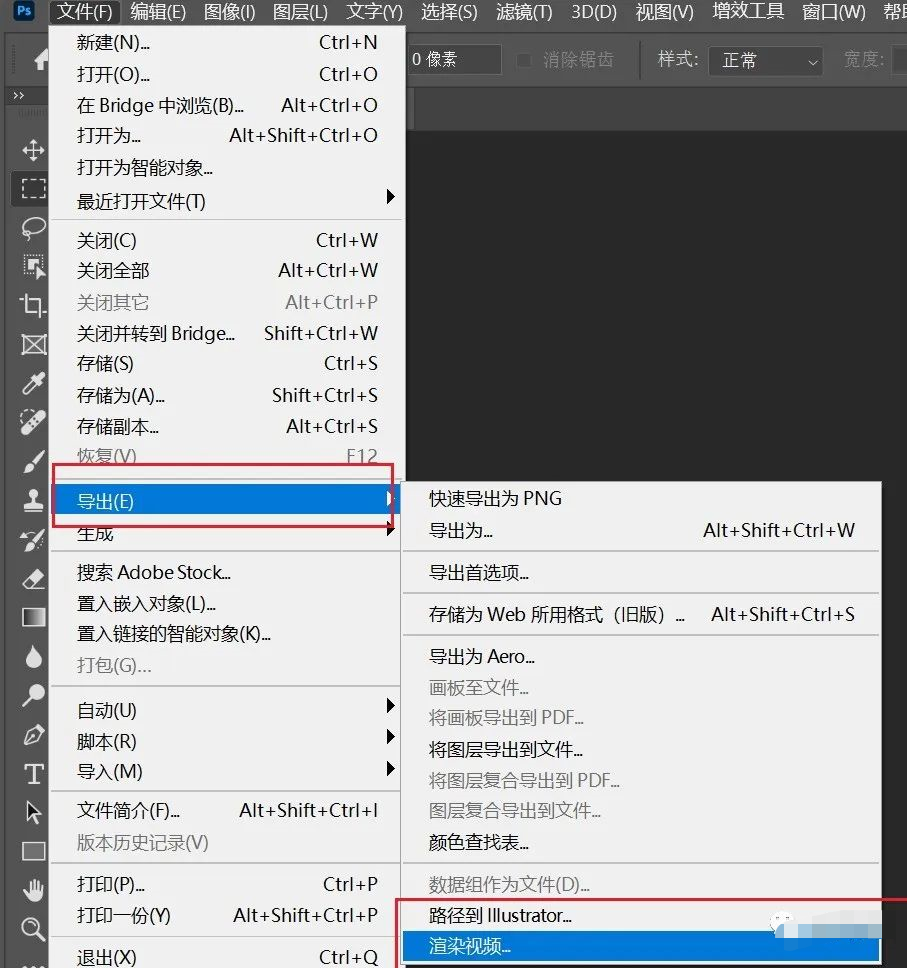Choose 导出首选项... in submenu
Viewport: 907px width, 968px height.
click(x=641, y=573)
